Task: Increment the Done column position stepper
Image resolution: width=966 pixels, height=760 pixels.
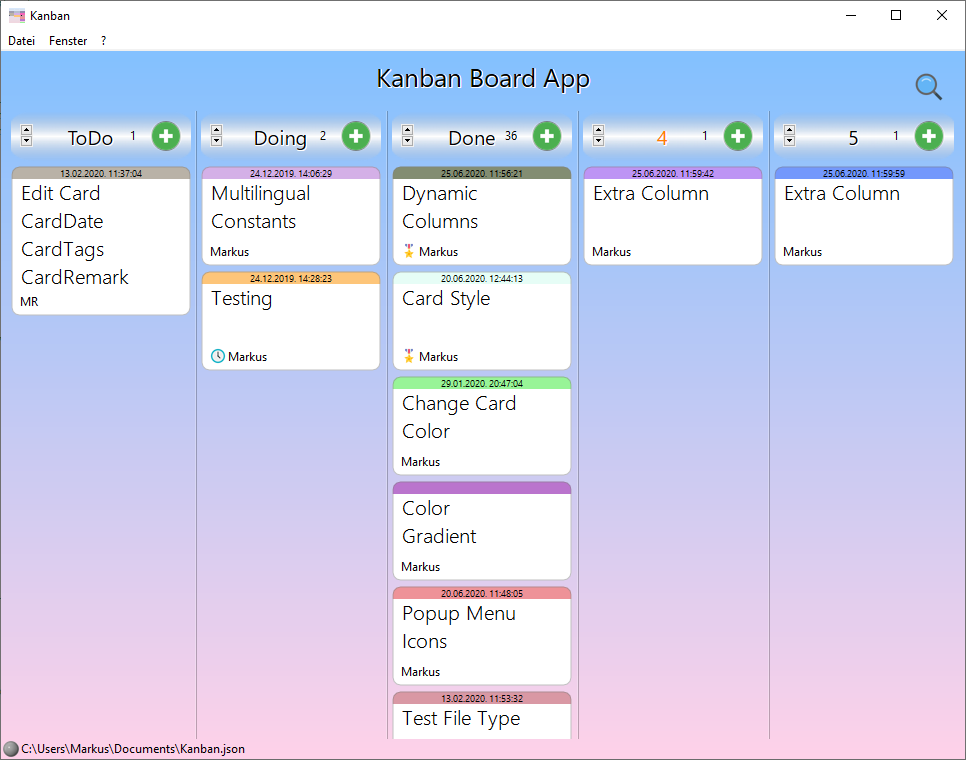Action: (x=407, y=131)
